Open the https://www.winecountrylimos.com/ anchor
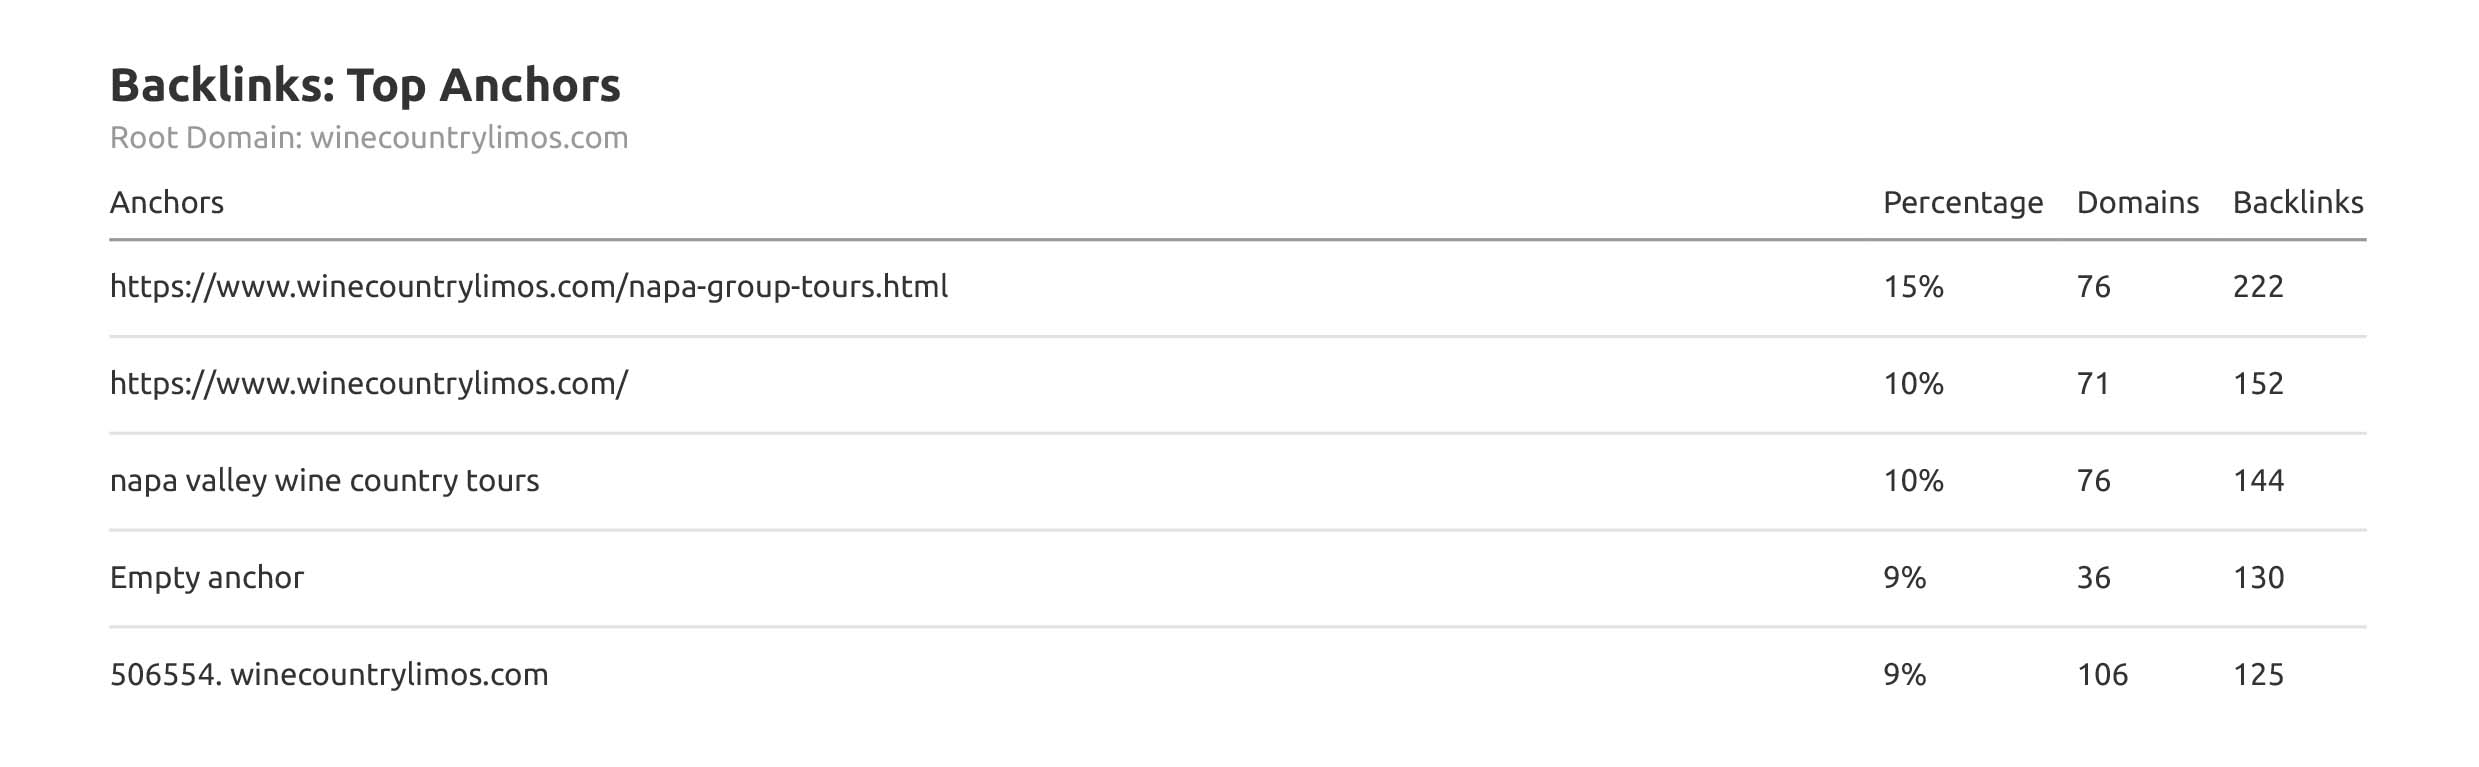Screen dimensions: 2479x767 [369, 384]
